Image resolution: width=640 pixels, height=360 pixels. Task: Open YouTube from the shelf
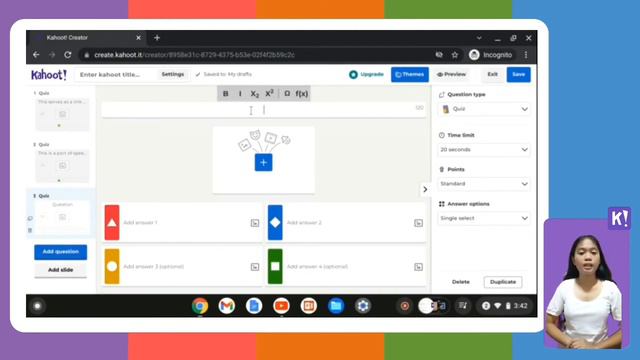click(281, 306)
